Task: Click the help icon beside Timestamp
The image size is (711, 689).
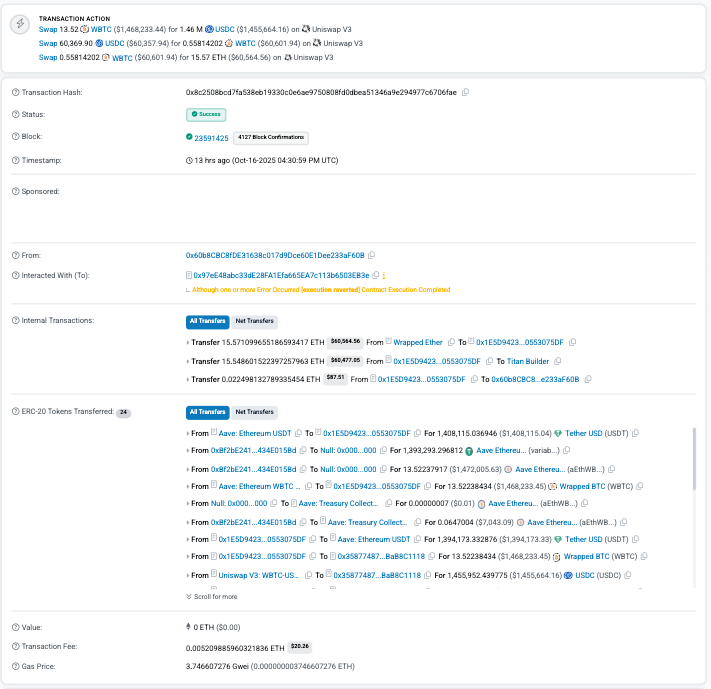Action: point(15,160)
